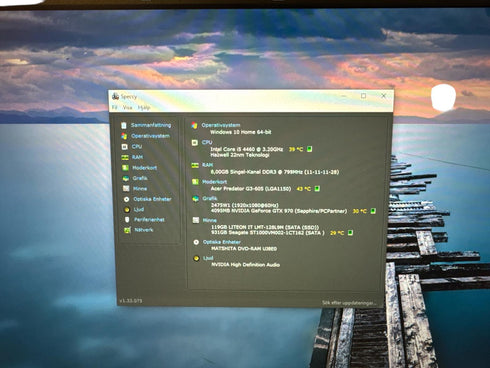The image size is (490, 368).
Task: Click the CPU heading link in summary
Action: click(207, 142)
